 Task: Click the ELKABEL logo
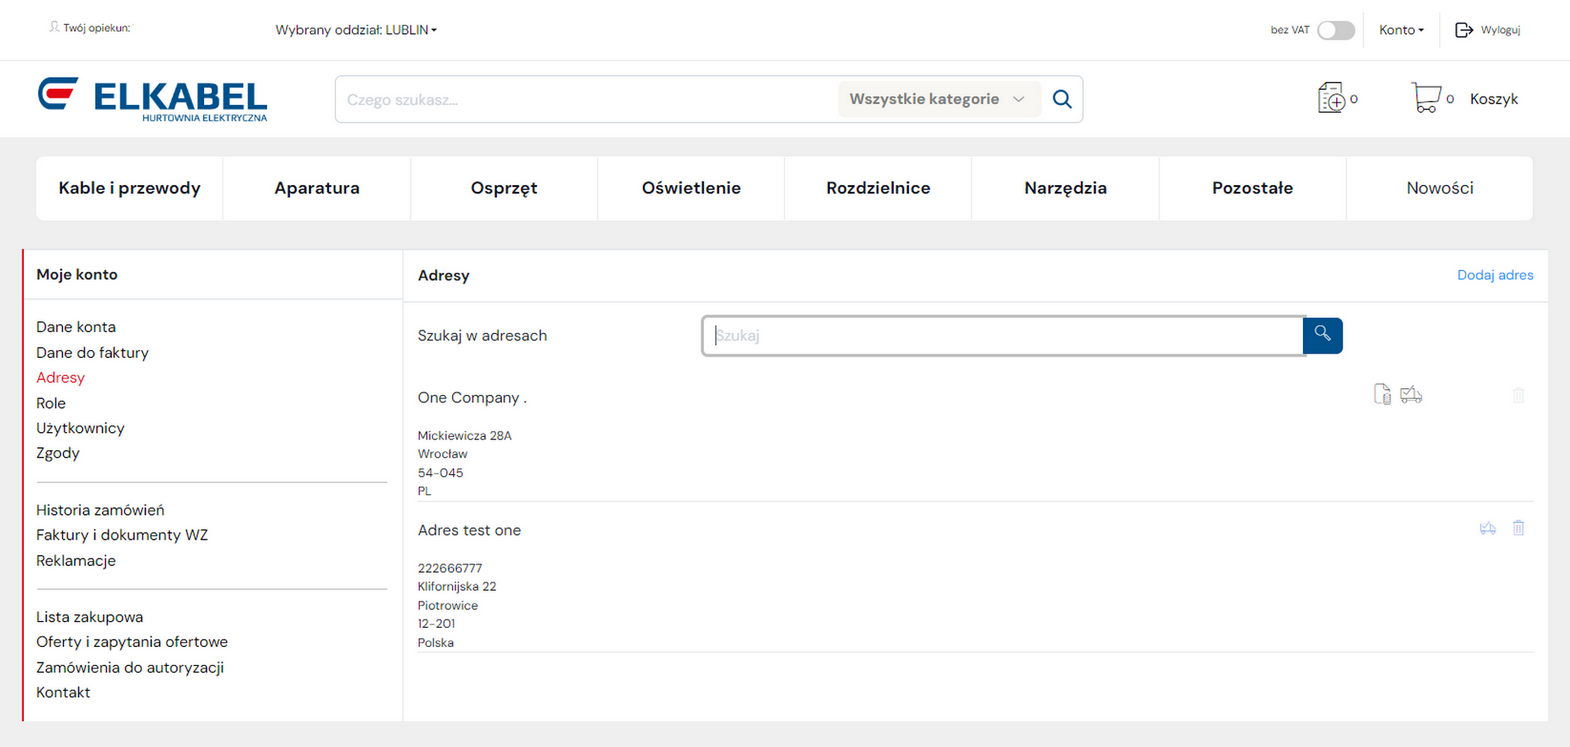point(153,99)
